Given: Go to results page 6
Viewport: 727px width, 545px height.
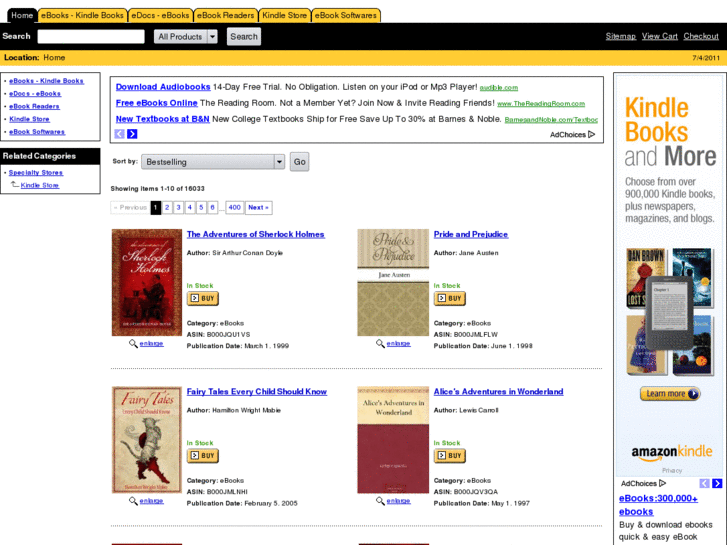Looking at the screenshot, I should [212, 207].
